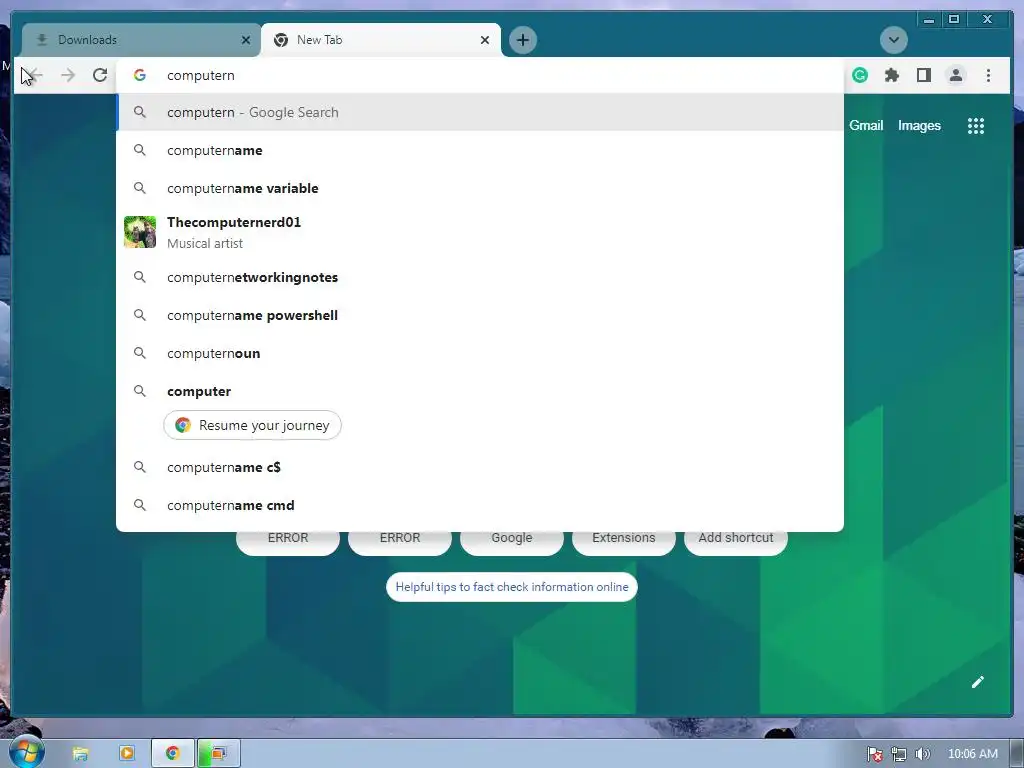1024x768 pixels.
Task: Select the 'computer' suggestion
Action: (480, 391)
